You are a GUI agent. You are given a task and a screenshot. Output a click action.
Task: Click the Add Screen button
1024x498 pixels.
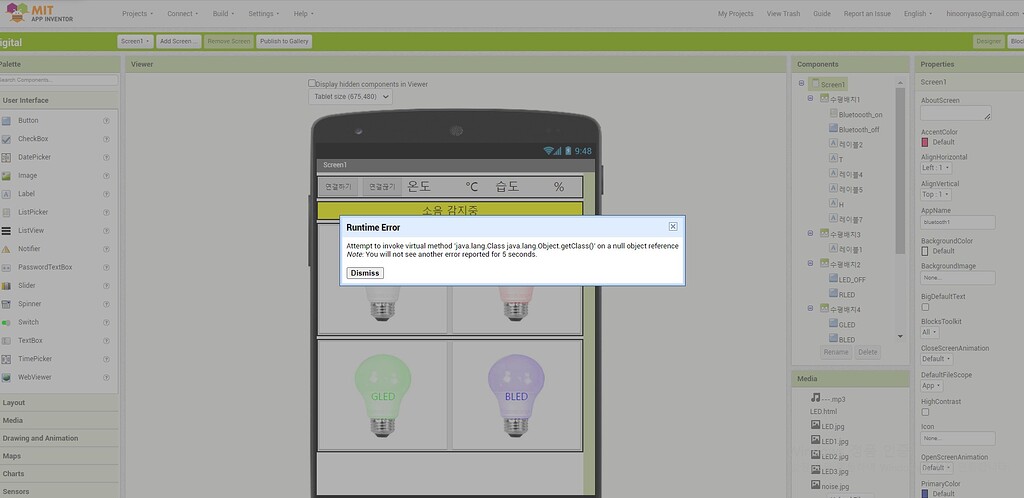tap(179, 41)
